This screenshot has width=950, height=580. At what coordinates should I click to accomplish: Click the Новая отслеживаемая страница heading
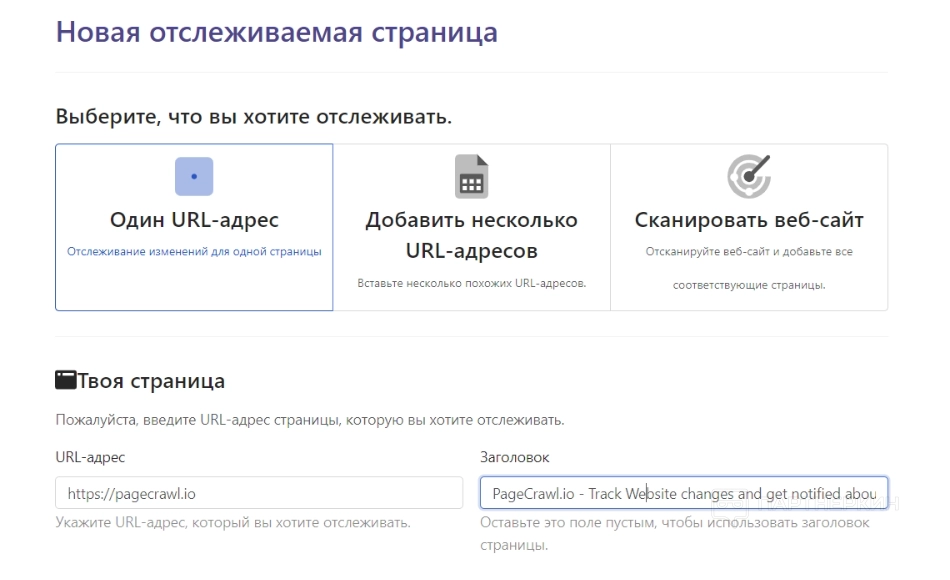277,32
